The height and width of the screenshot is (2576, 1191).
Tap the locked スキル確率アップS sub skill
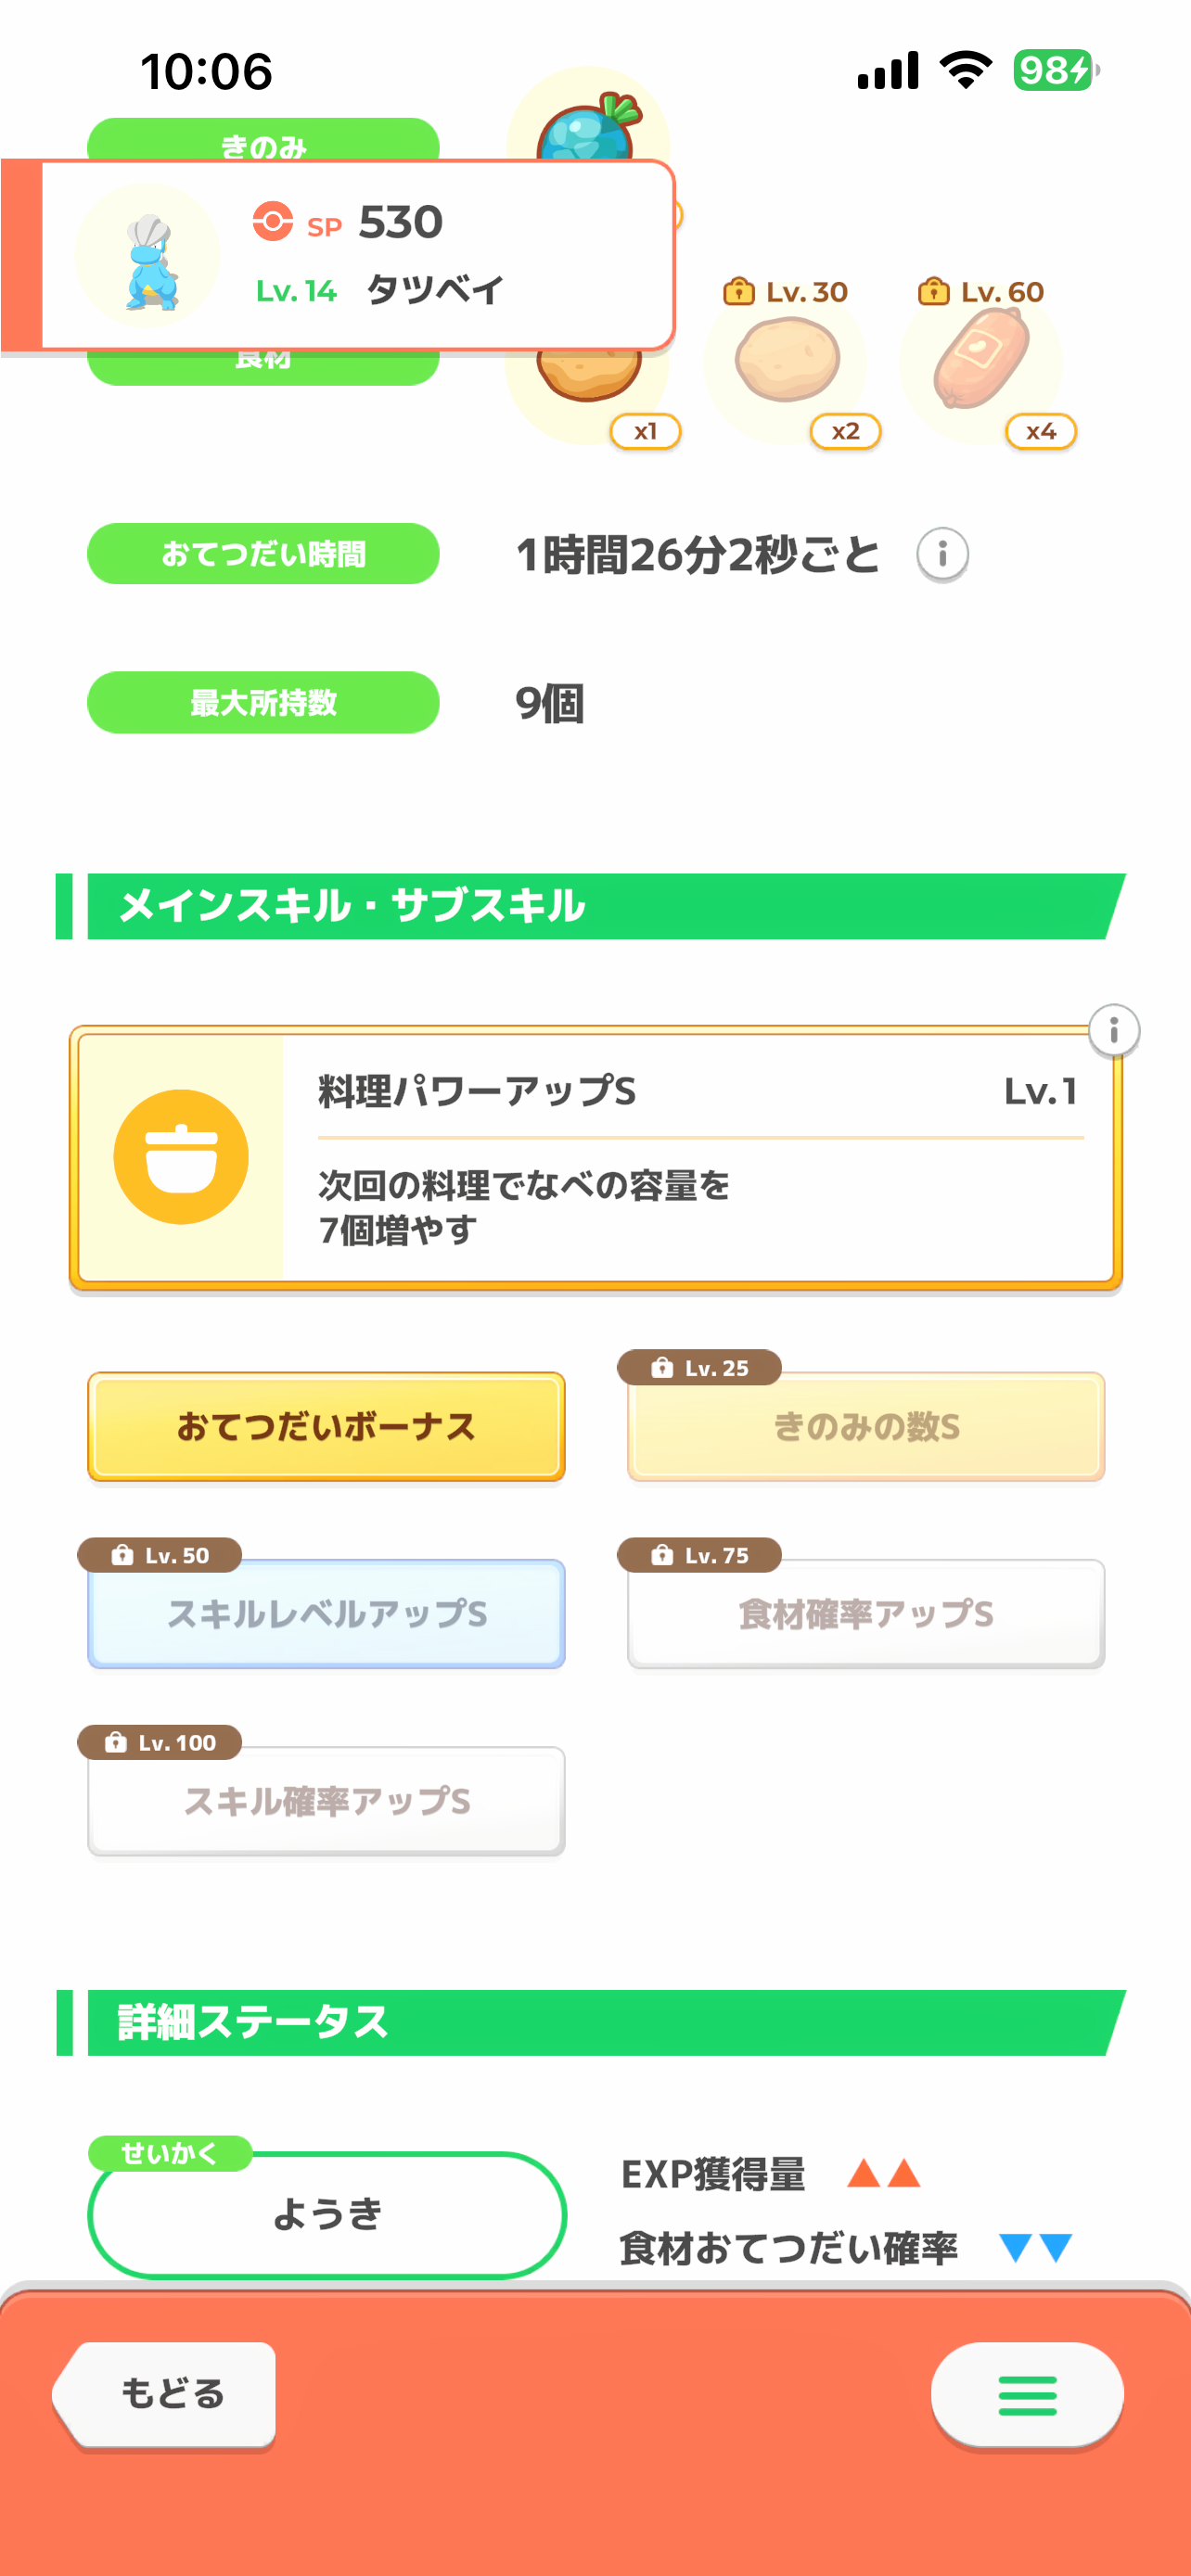point(326,1801)
